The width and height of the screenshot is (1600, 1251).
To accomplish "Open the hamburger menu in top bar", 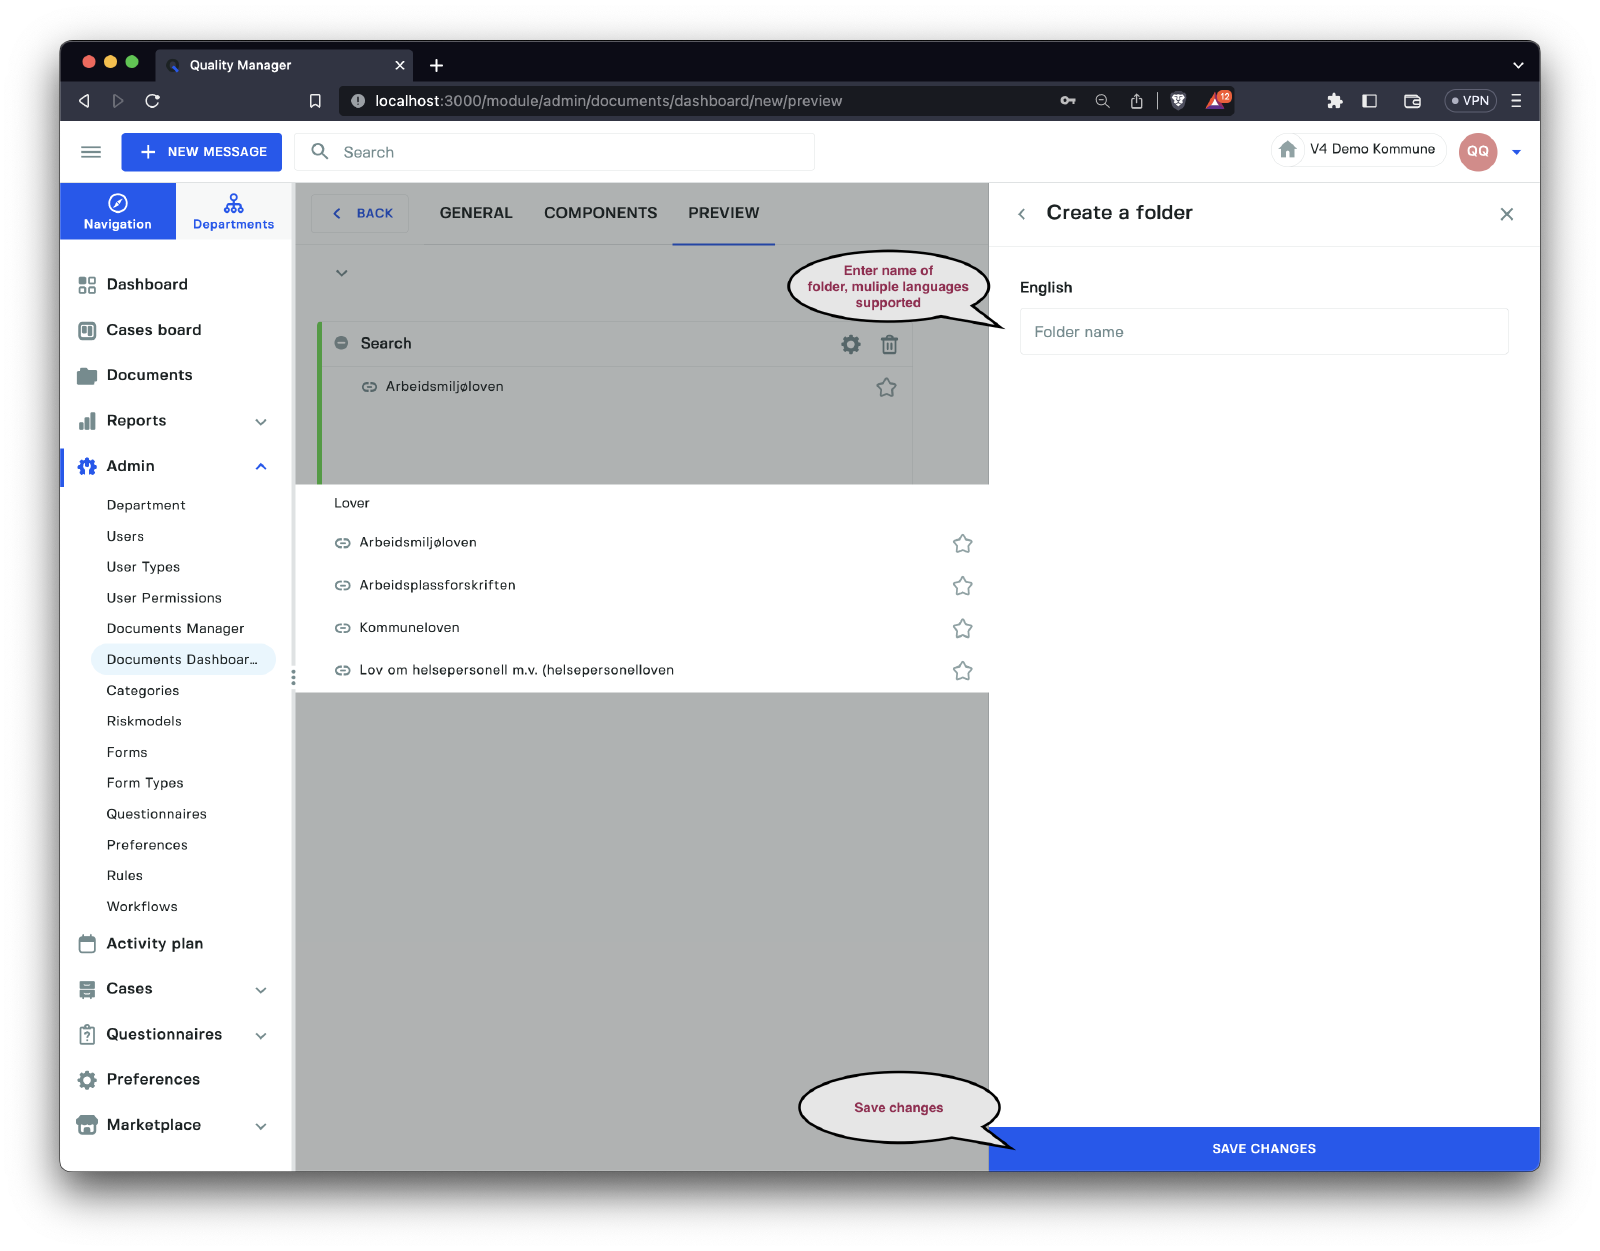I will [x=91, y=152].
